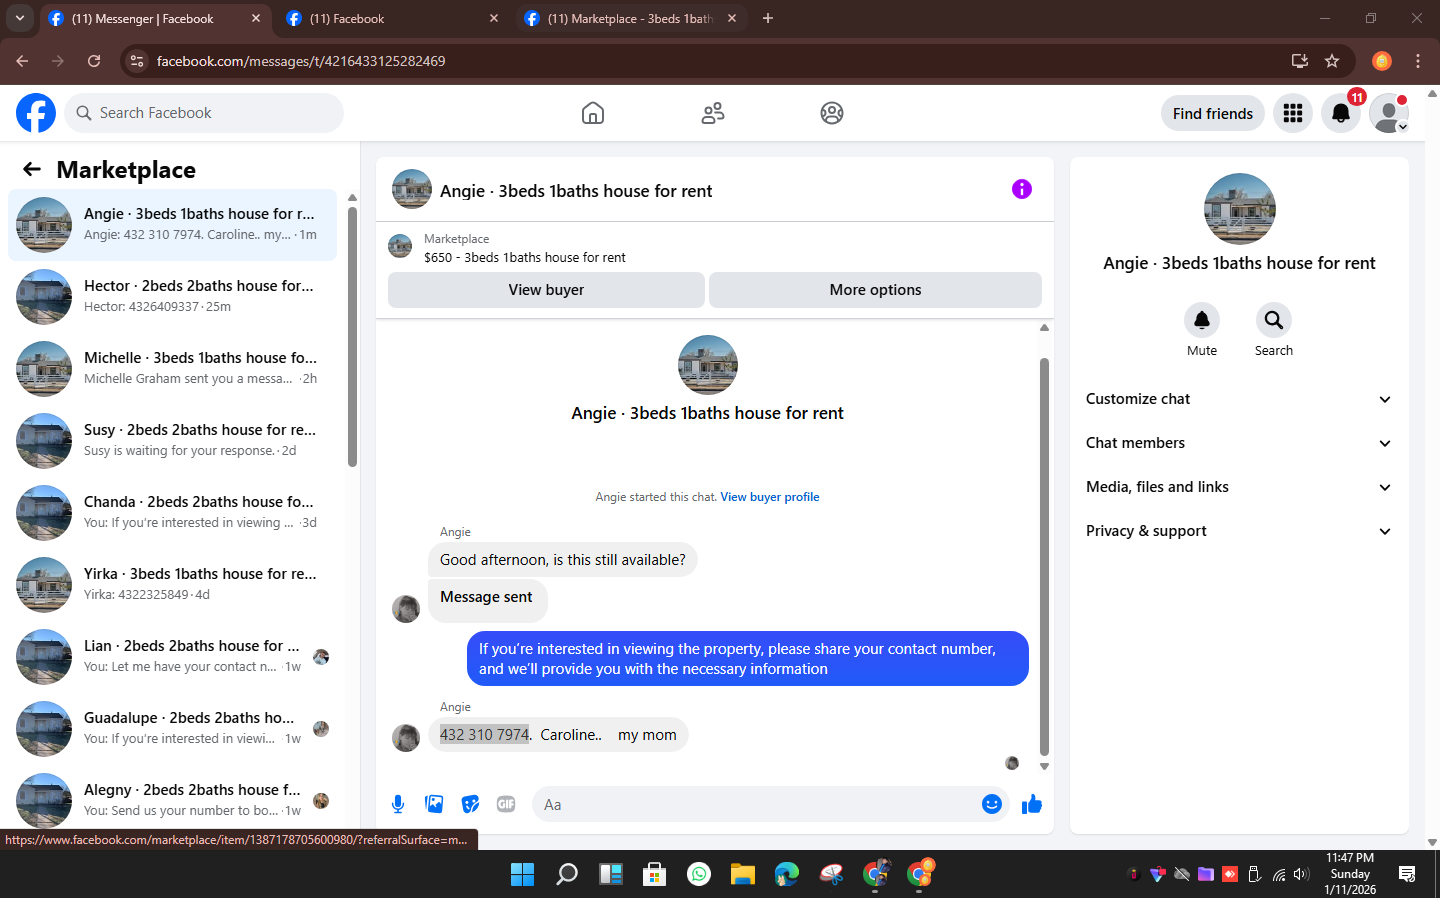Open the Friends icon in top navigation
This screenshot has width=1440, height=898.
pyautogui.click(x=713, y=113)
